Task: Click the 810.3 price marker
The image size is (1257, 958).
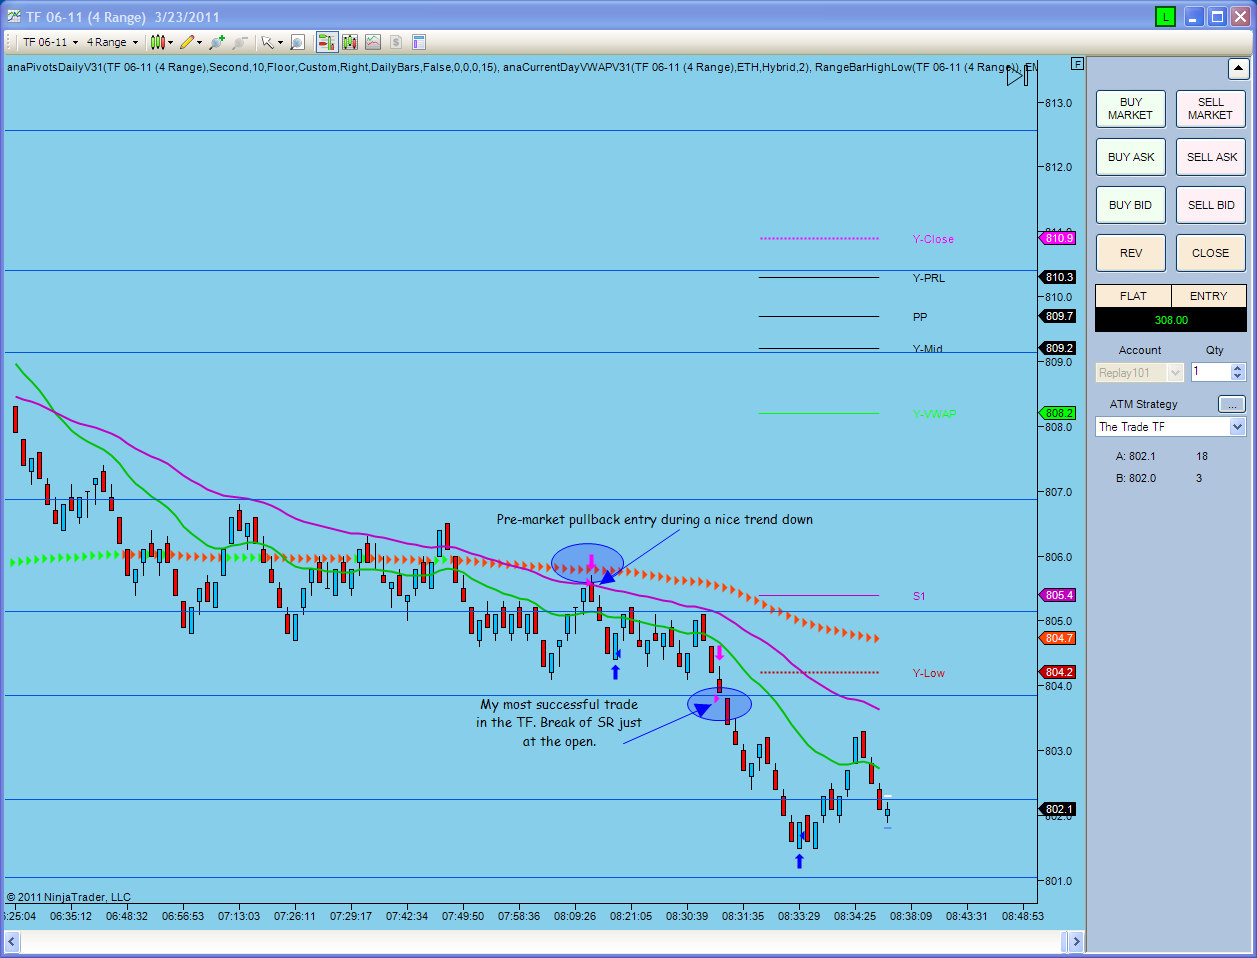Action: tap(1058, 277)
